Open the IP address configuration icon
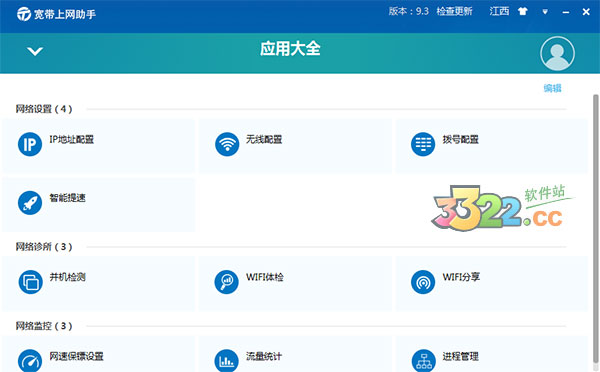This screenshot has height=372, width=600. 30,144
